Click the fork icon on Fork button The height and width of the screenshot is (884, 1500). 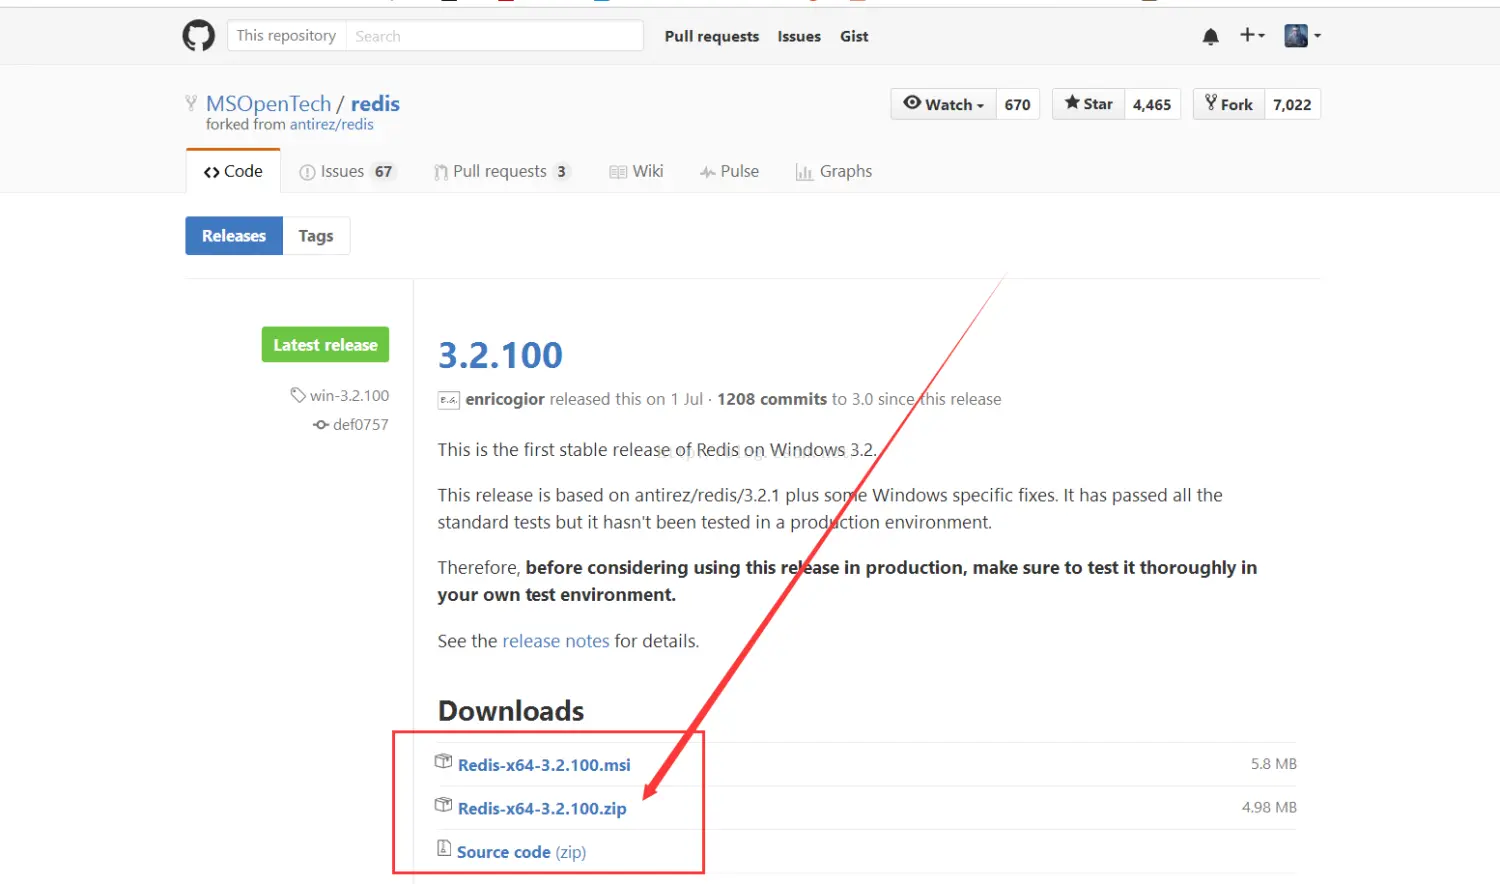click(1211, 102)
